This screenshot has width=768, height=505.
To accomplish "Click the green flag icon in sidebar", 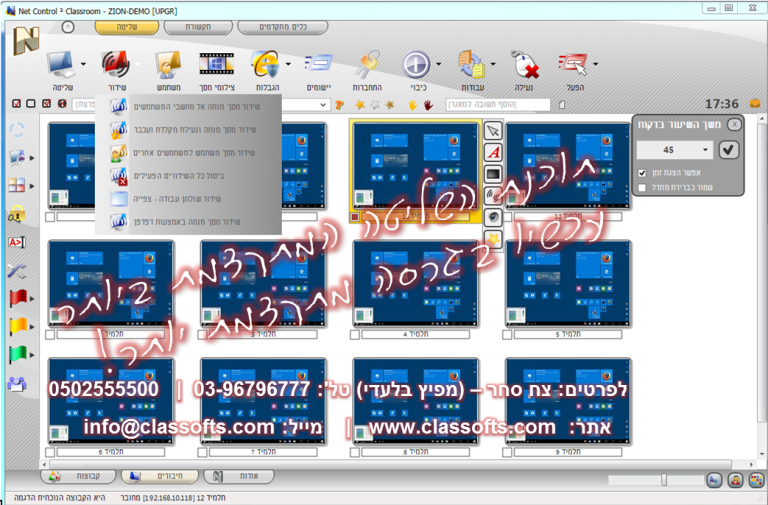I will (18, 355).
